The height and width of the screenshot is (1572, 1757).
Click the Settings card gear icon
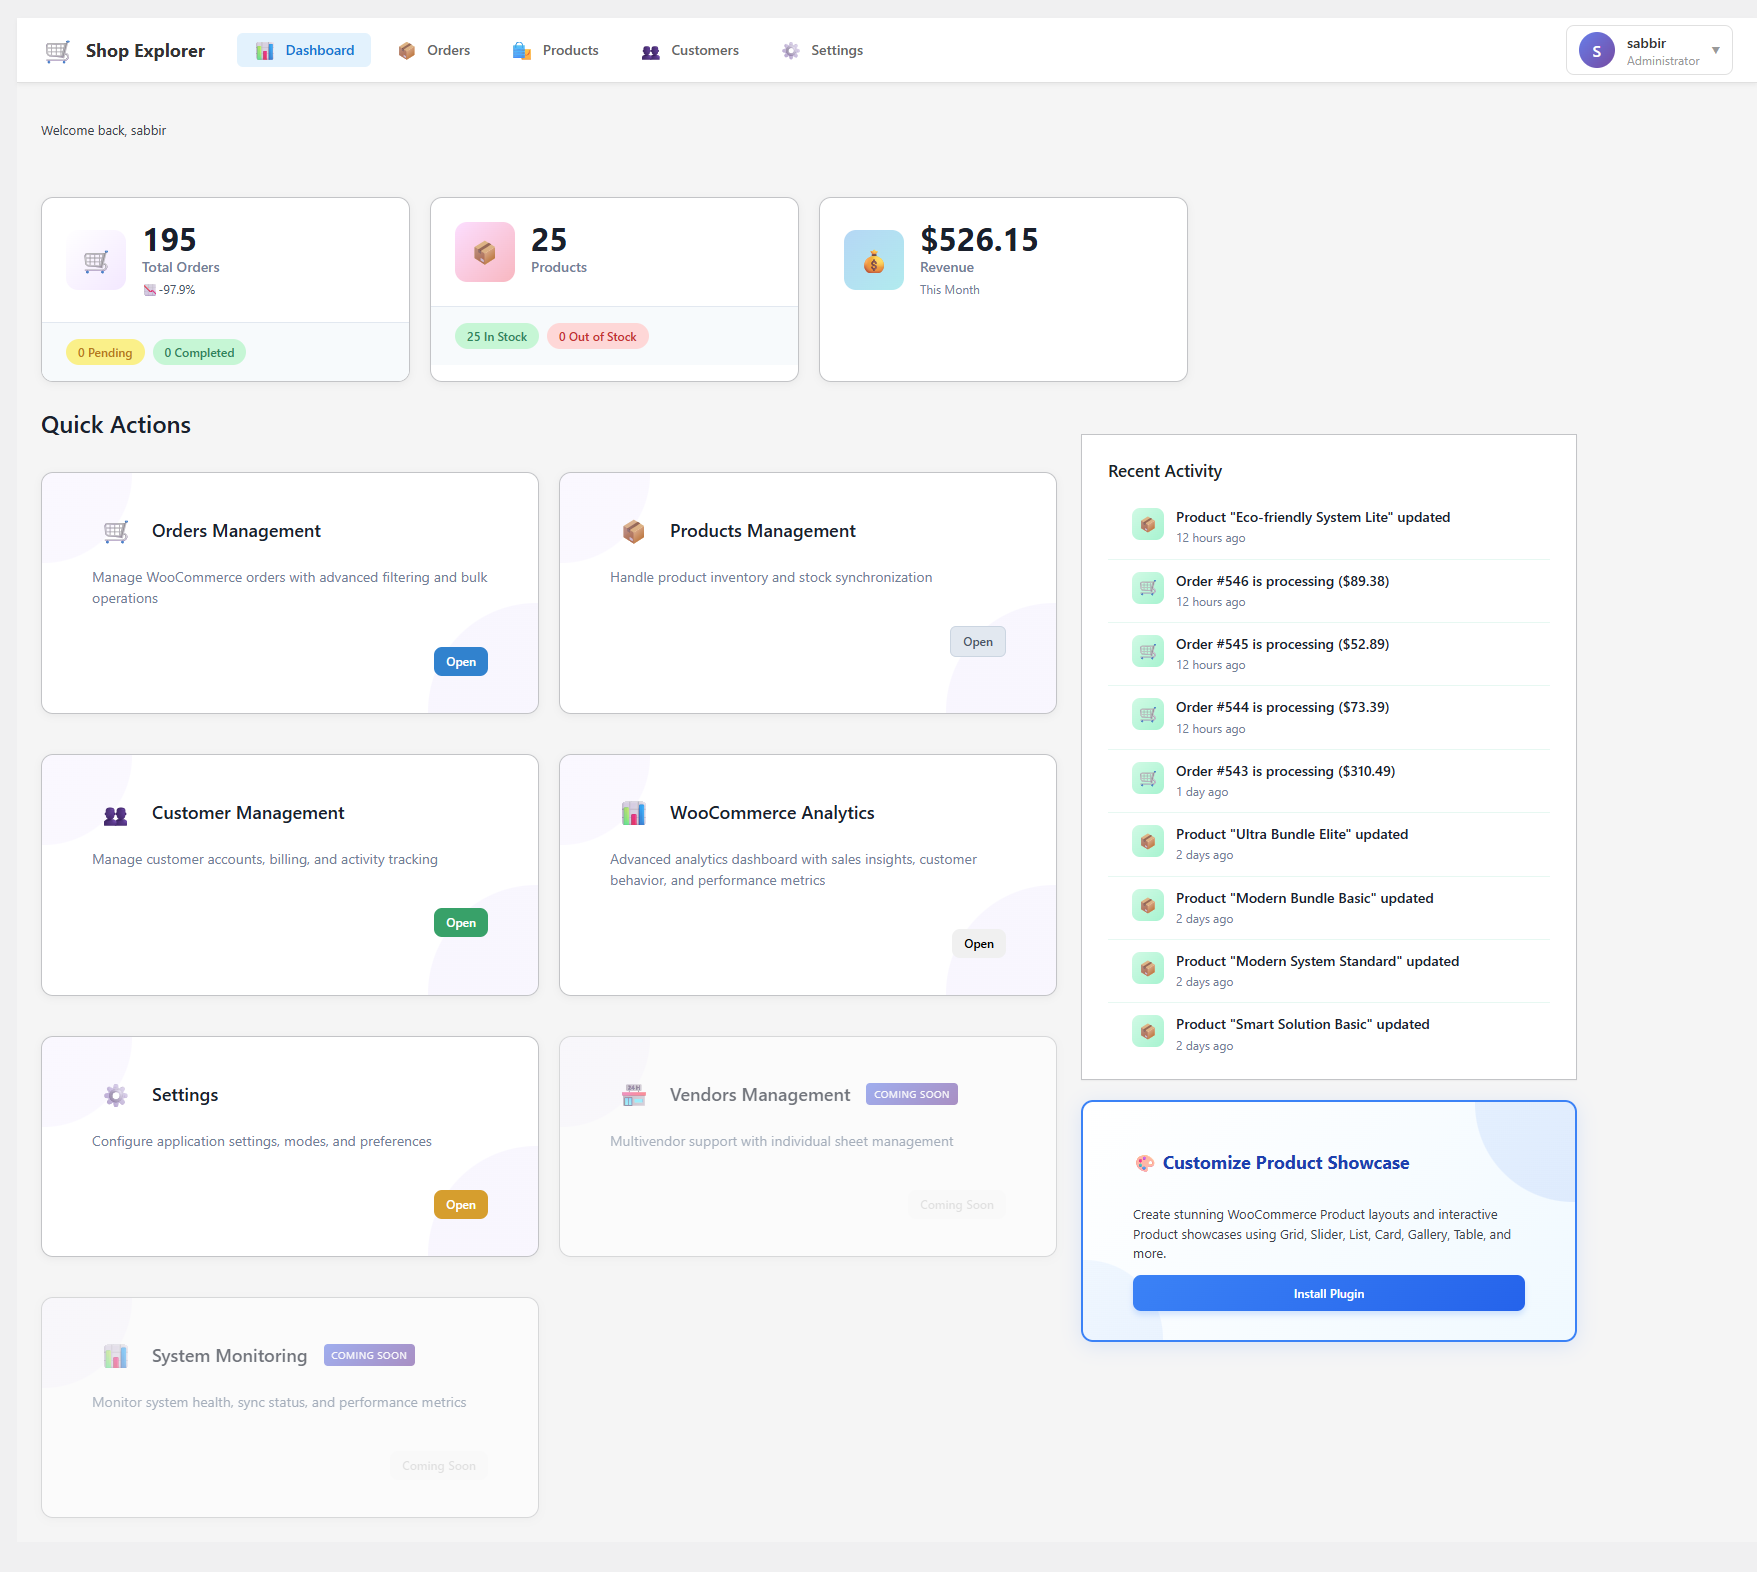pos(116,1096)
